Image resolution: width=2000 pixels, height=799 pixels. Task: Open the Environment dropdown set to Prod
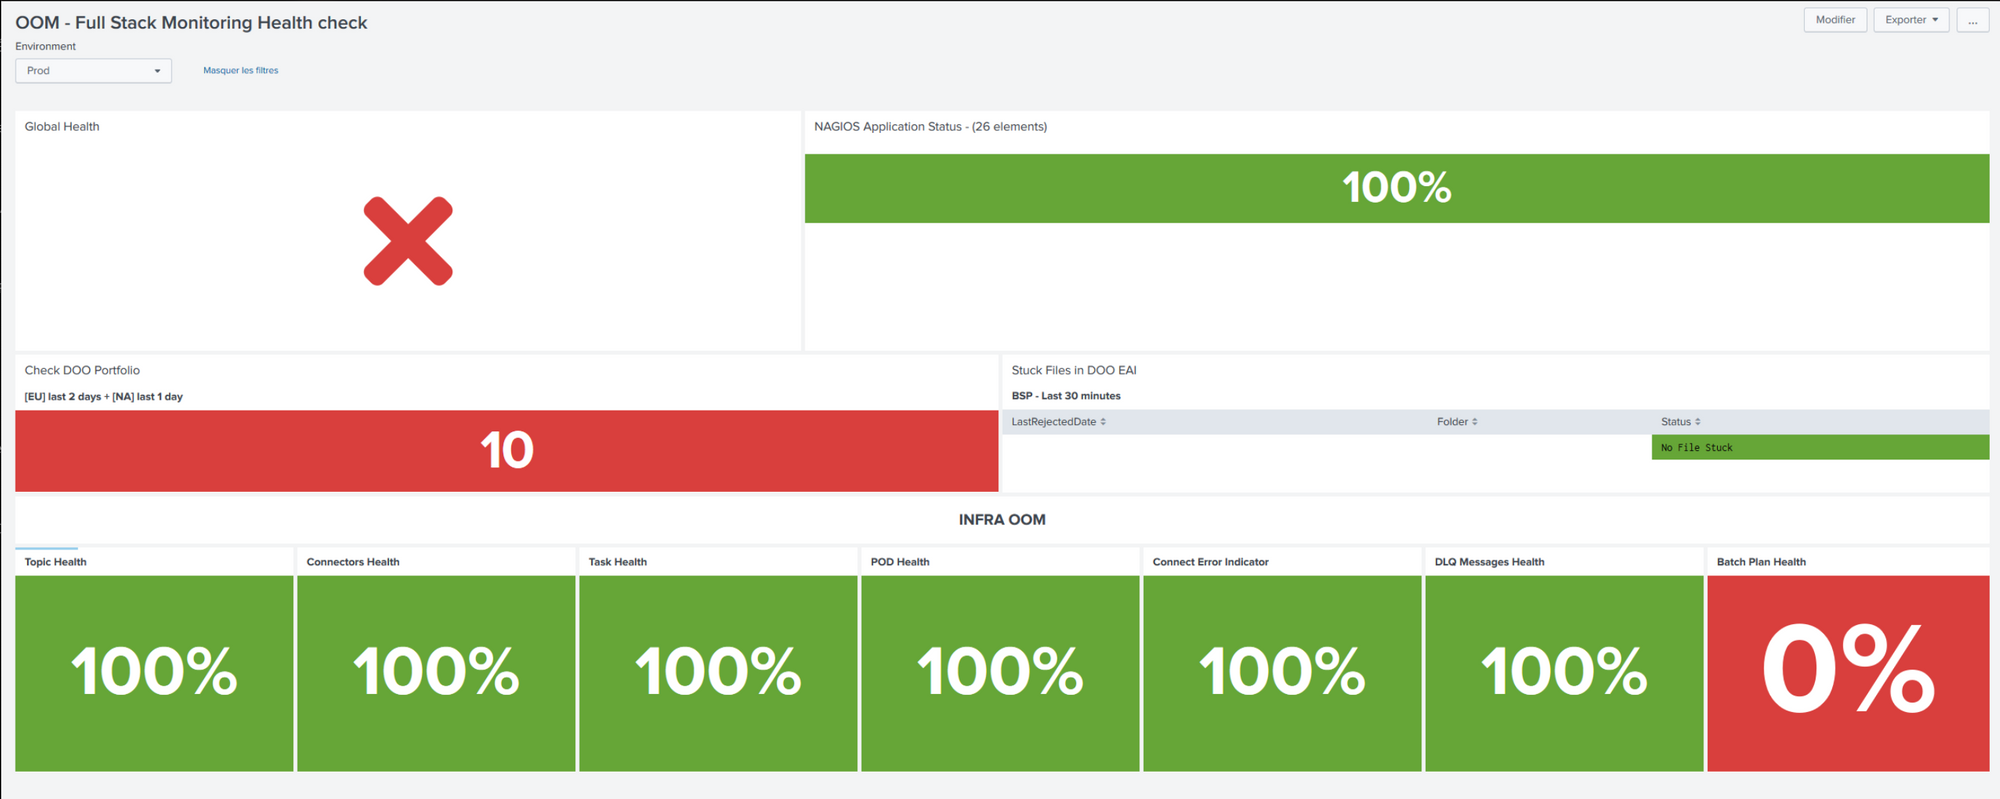click(93, 71)
